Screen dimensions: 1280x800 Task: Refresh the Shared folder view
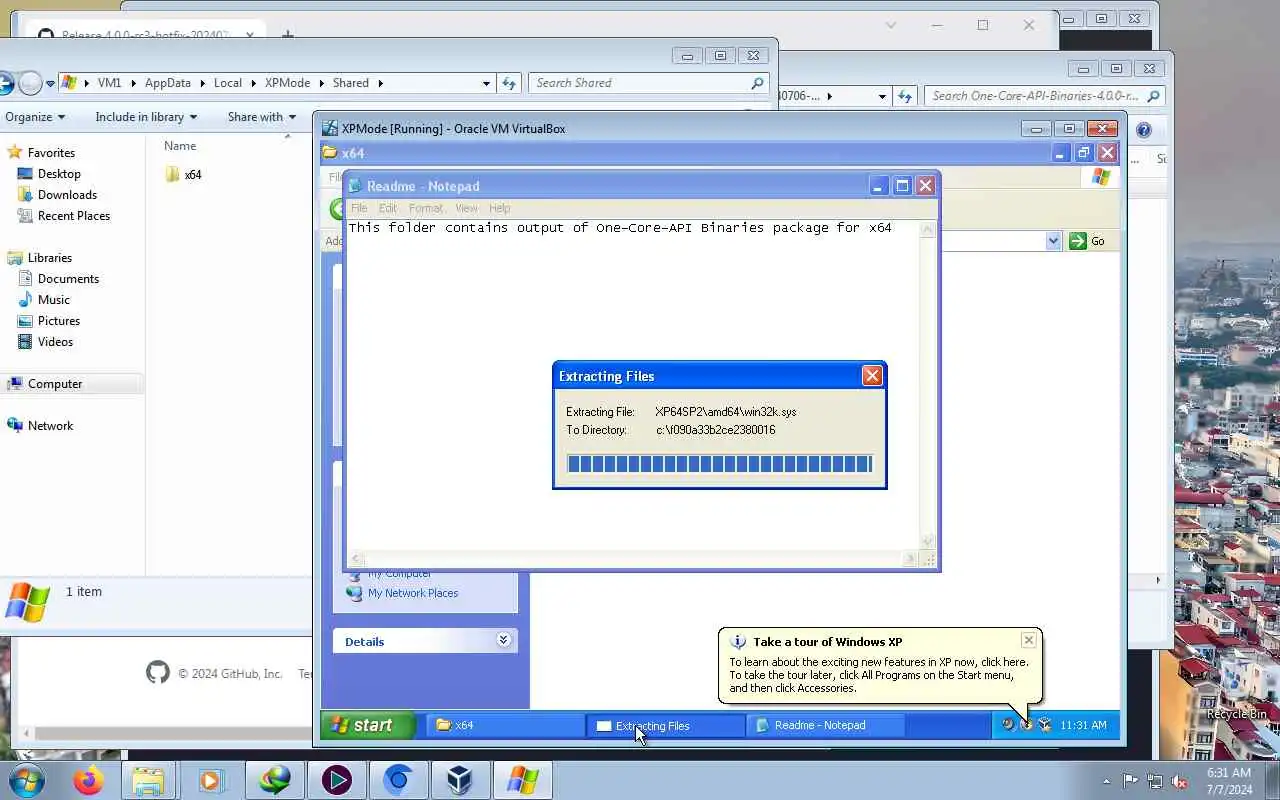point(509,83)
